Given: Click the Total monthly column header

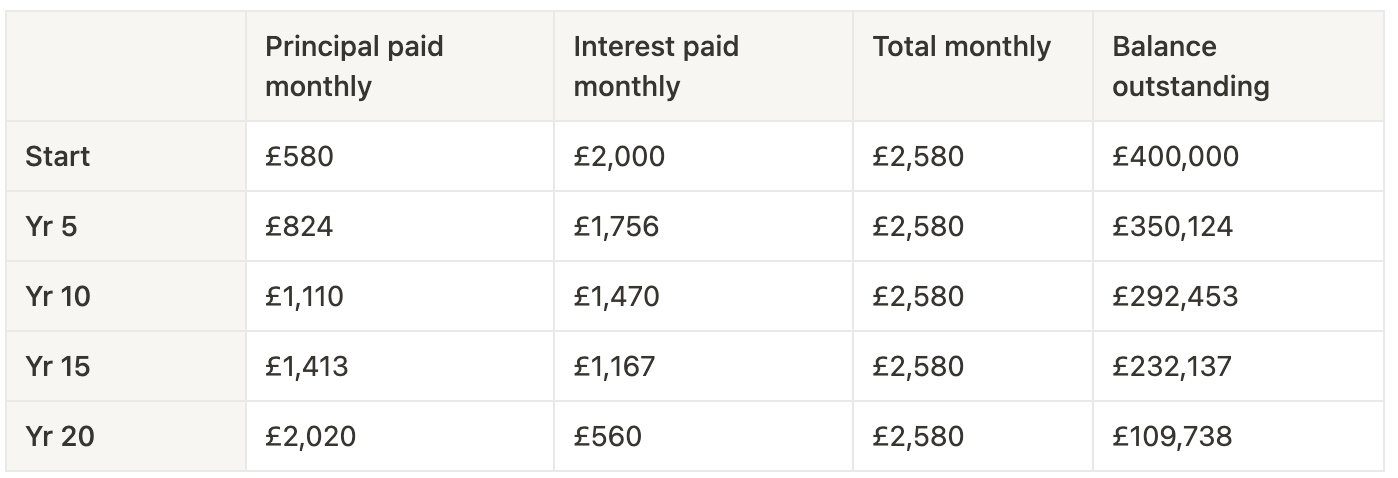Looking at the screenshot, I should coord(972,66).
